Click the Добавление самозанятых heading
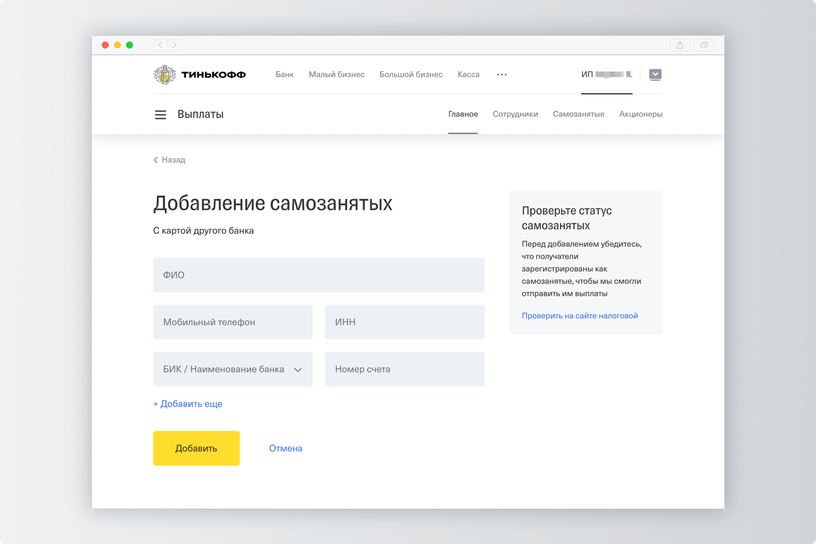 point(273,203)
